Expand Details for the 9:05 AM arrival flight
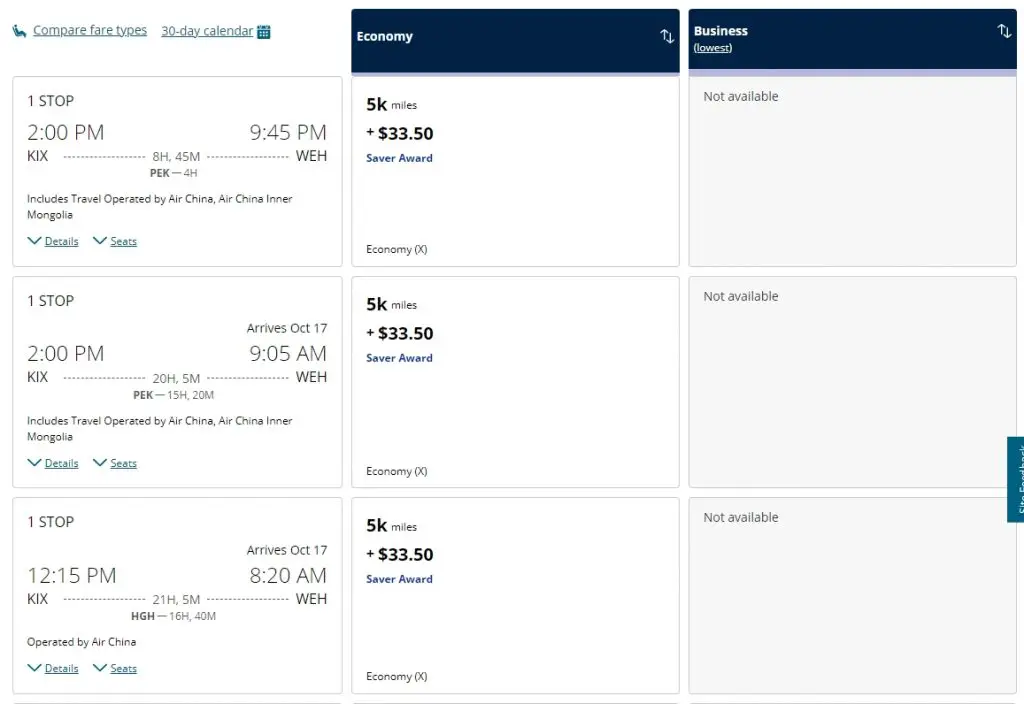This screenshot has width=1024, height=704. click(54, 463)
